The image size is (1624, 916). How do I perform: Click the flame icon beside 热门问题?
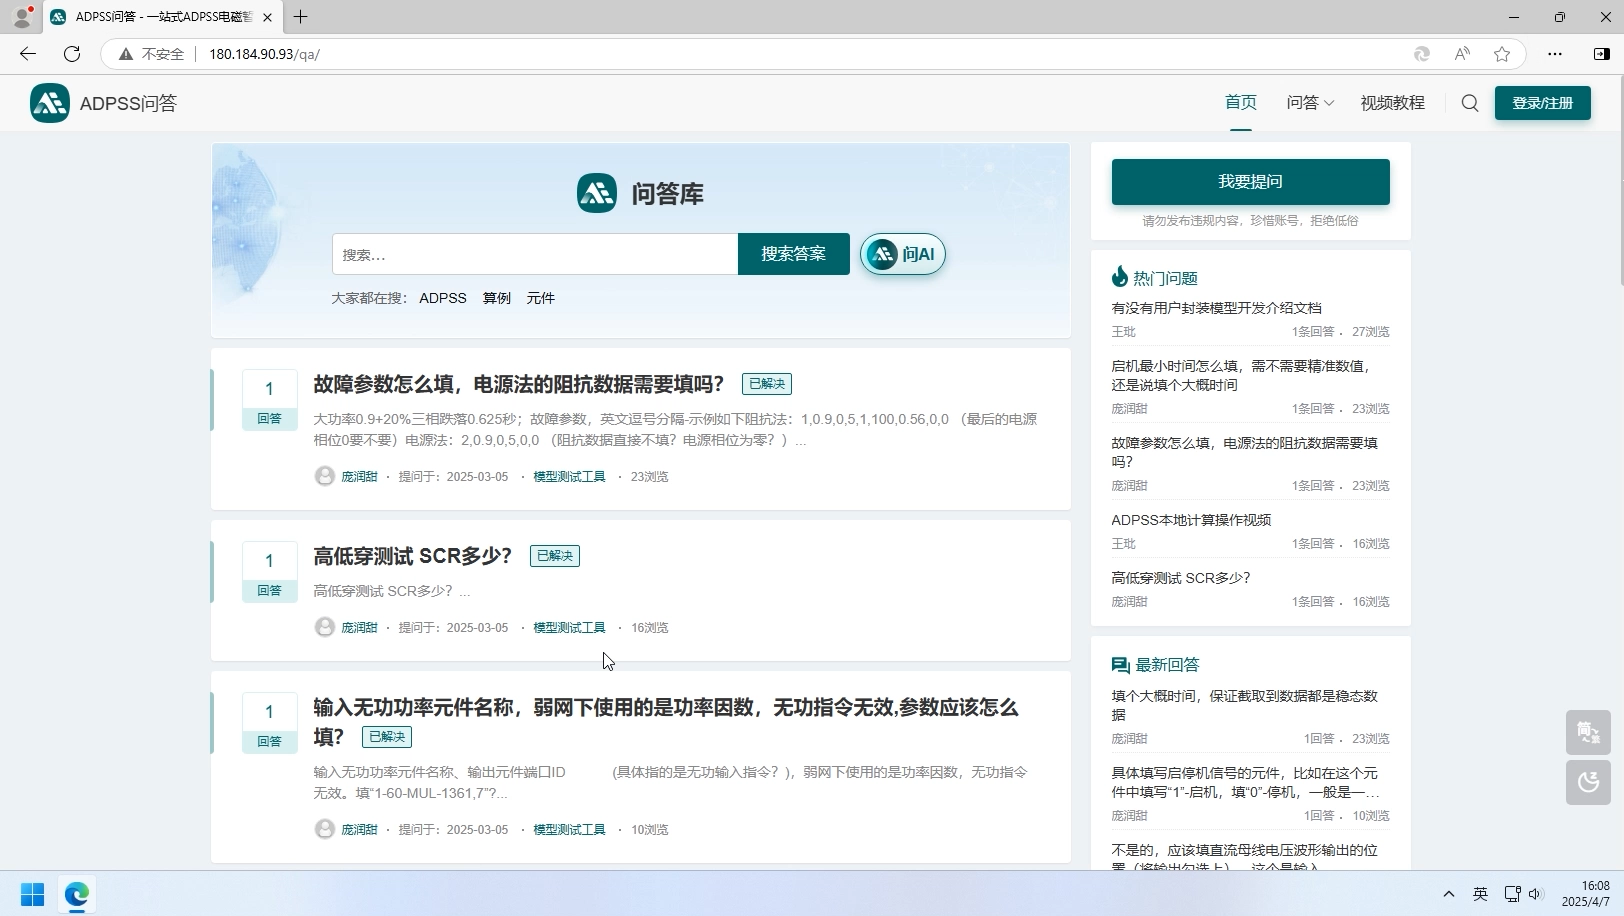[x=1119, y=277]
